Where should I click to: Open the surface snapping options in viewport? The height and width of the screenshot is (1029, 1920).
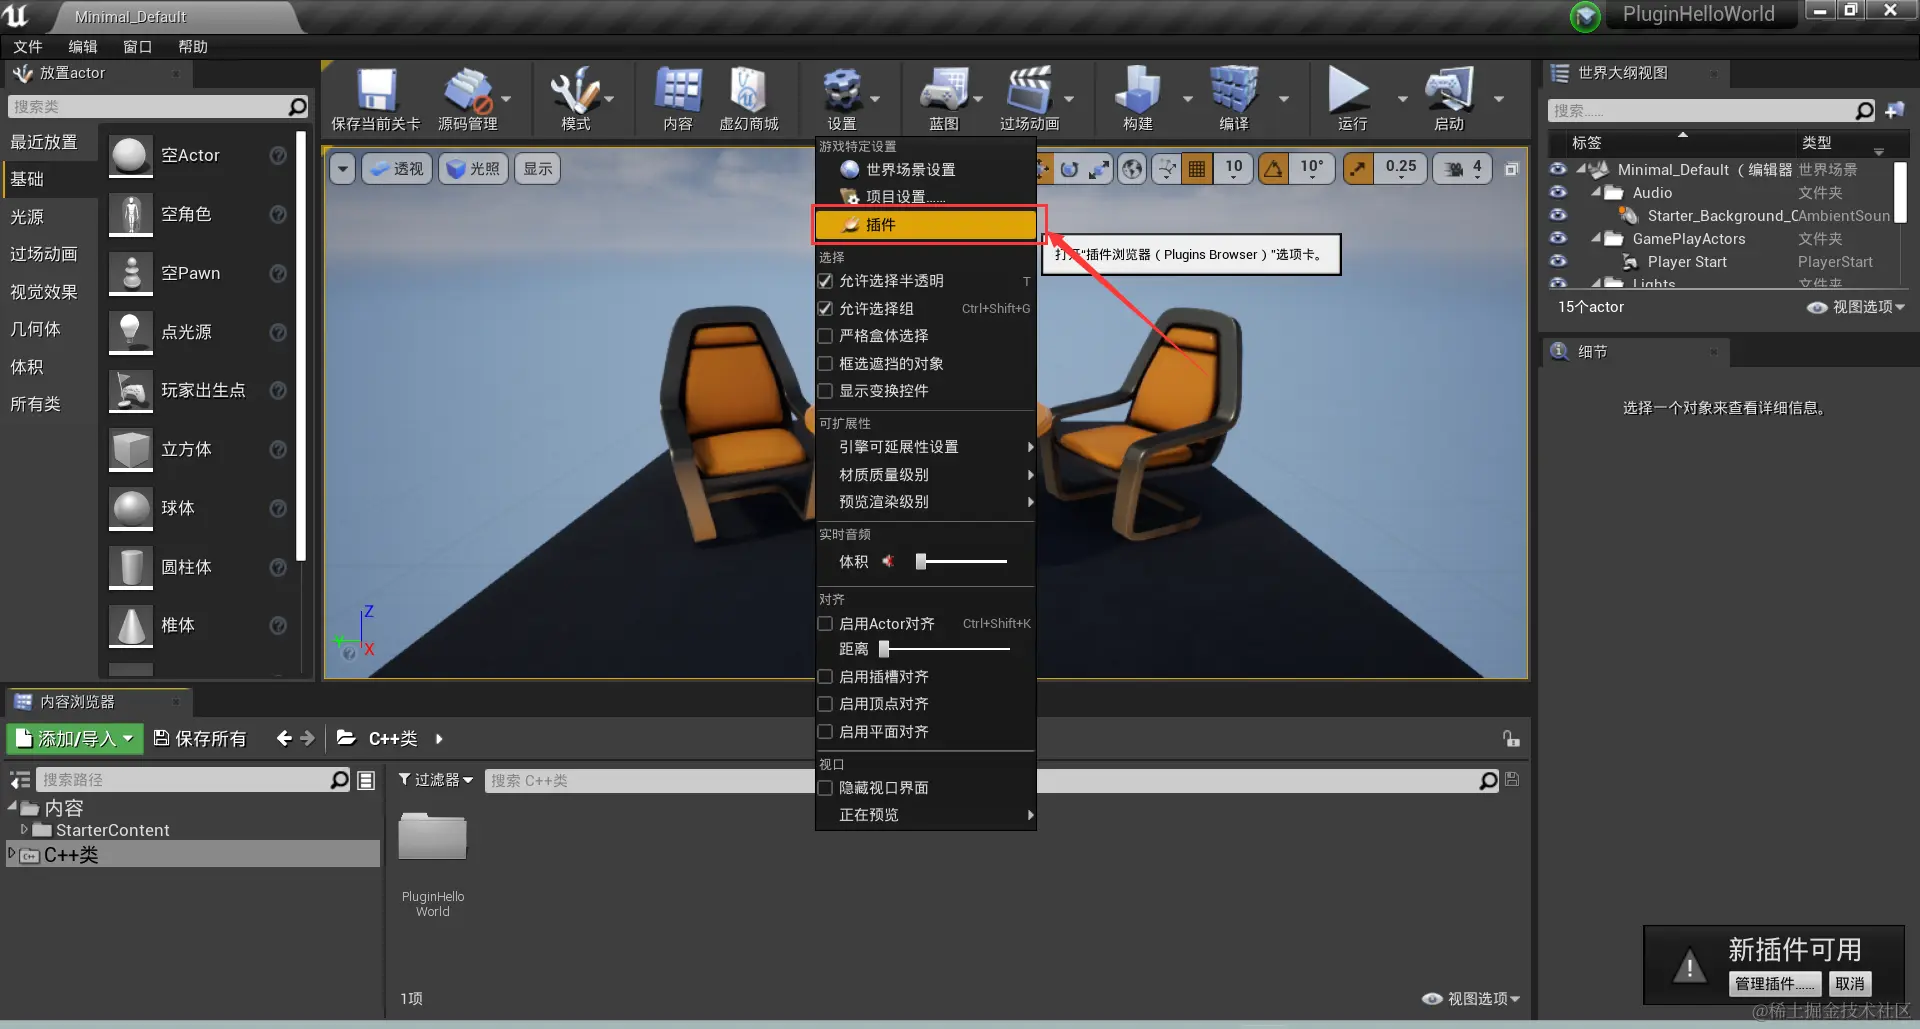pyautogui.click(x=1167, y=169)
